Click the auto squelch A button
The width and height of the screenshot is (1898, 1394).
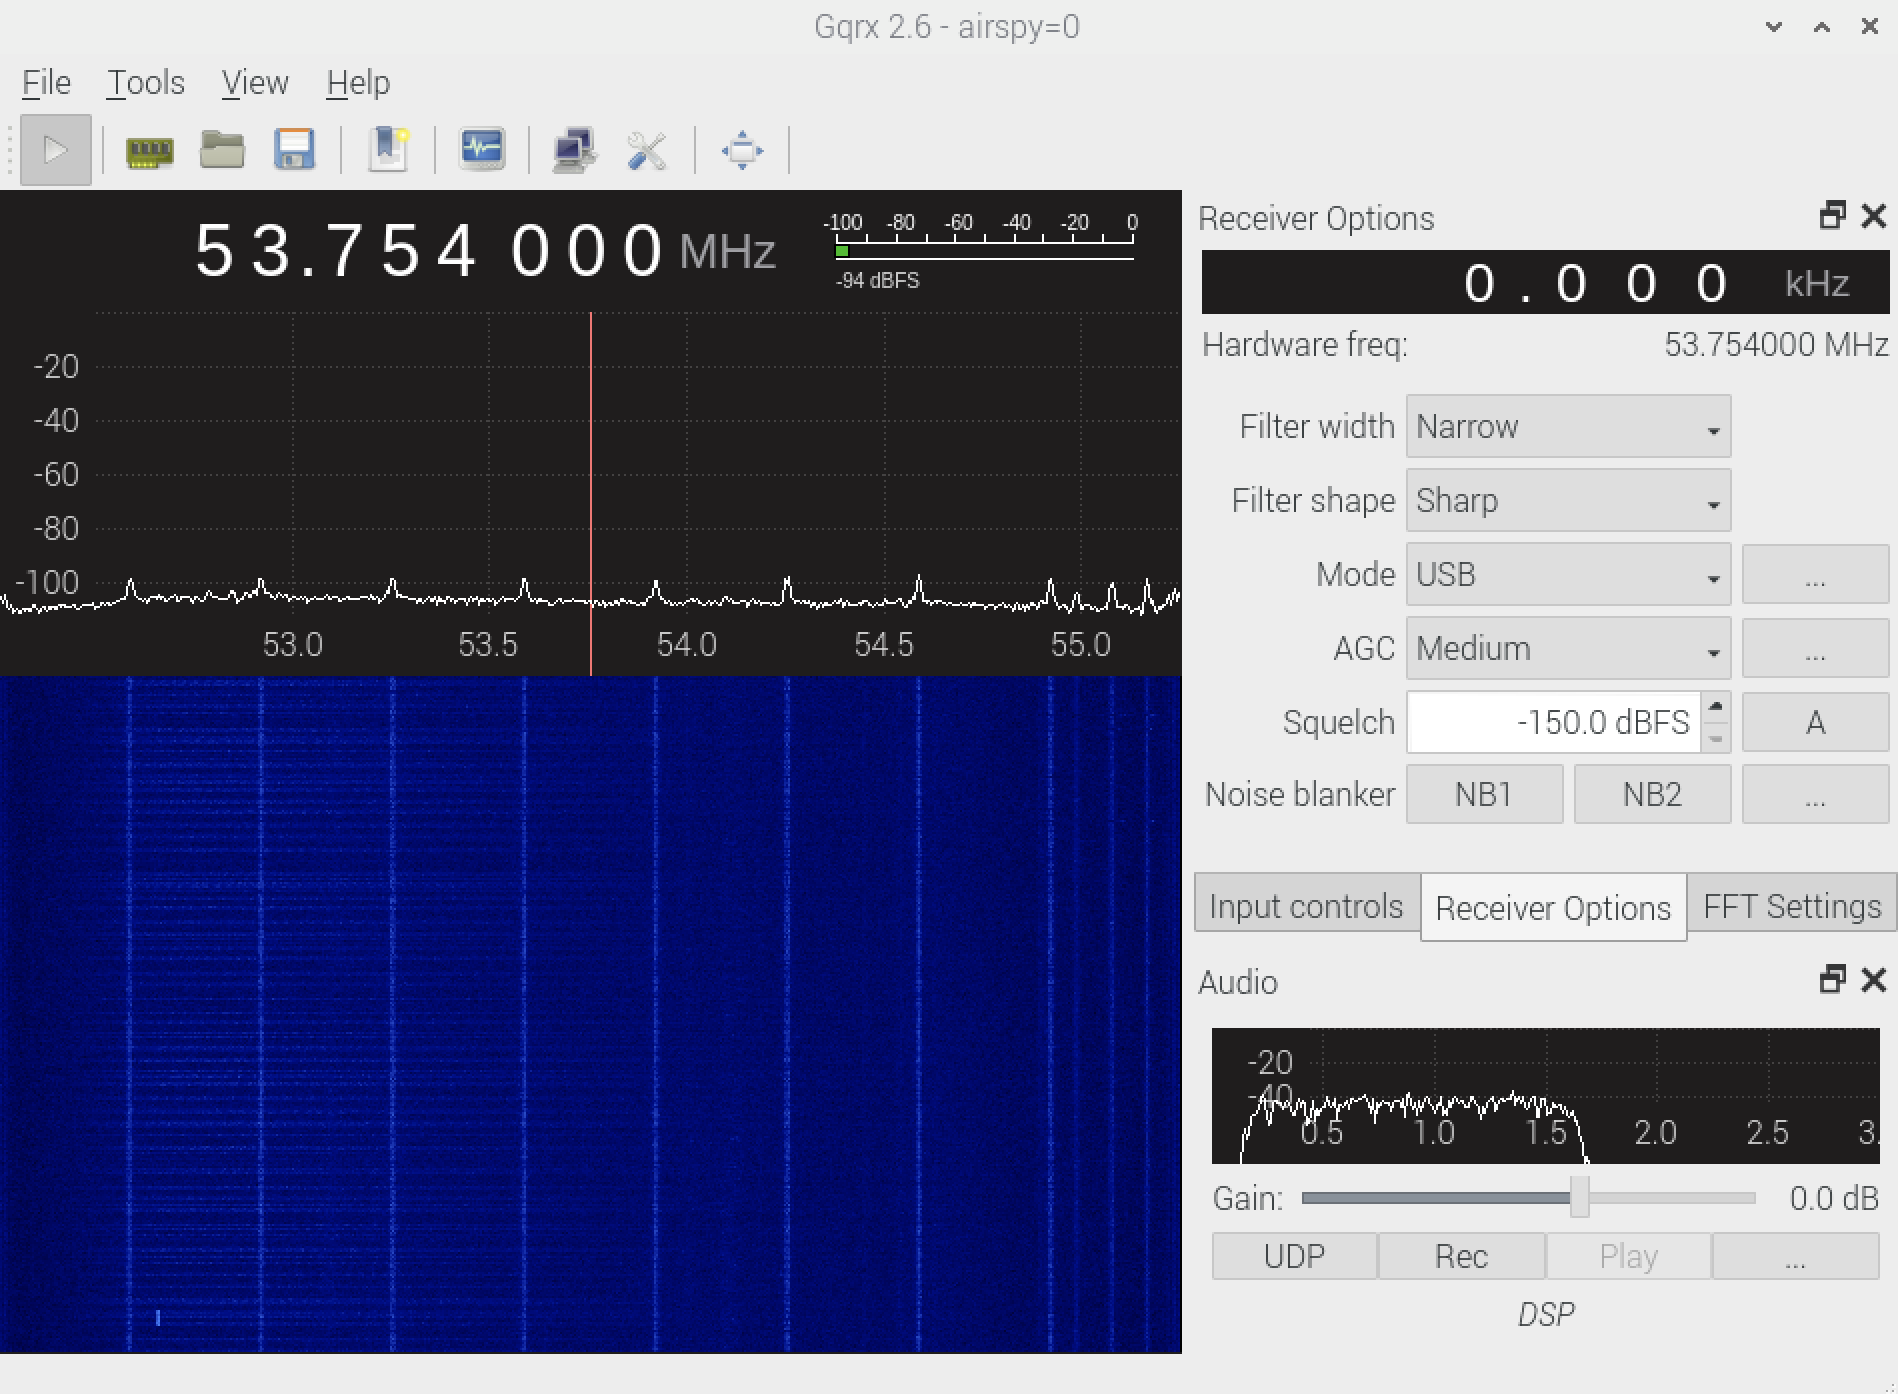coord(1815,722)
